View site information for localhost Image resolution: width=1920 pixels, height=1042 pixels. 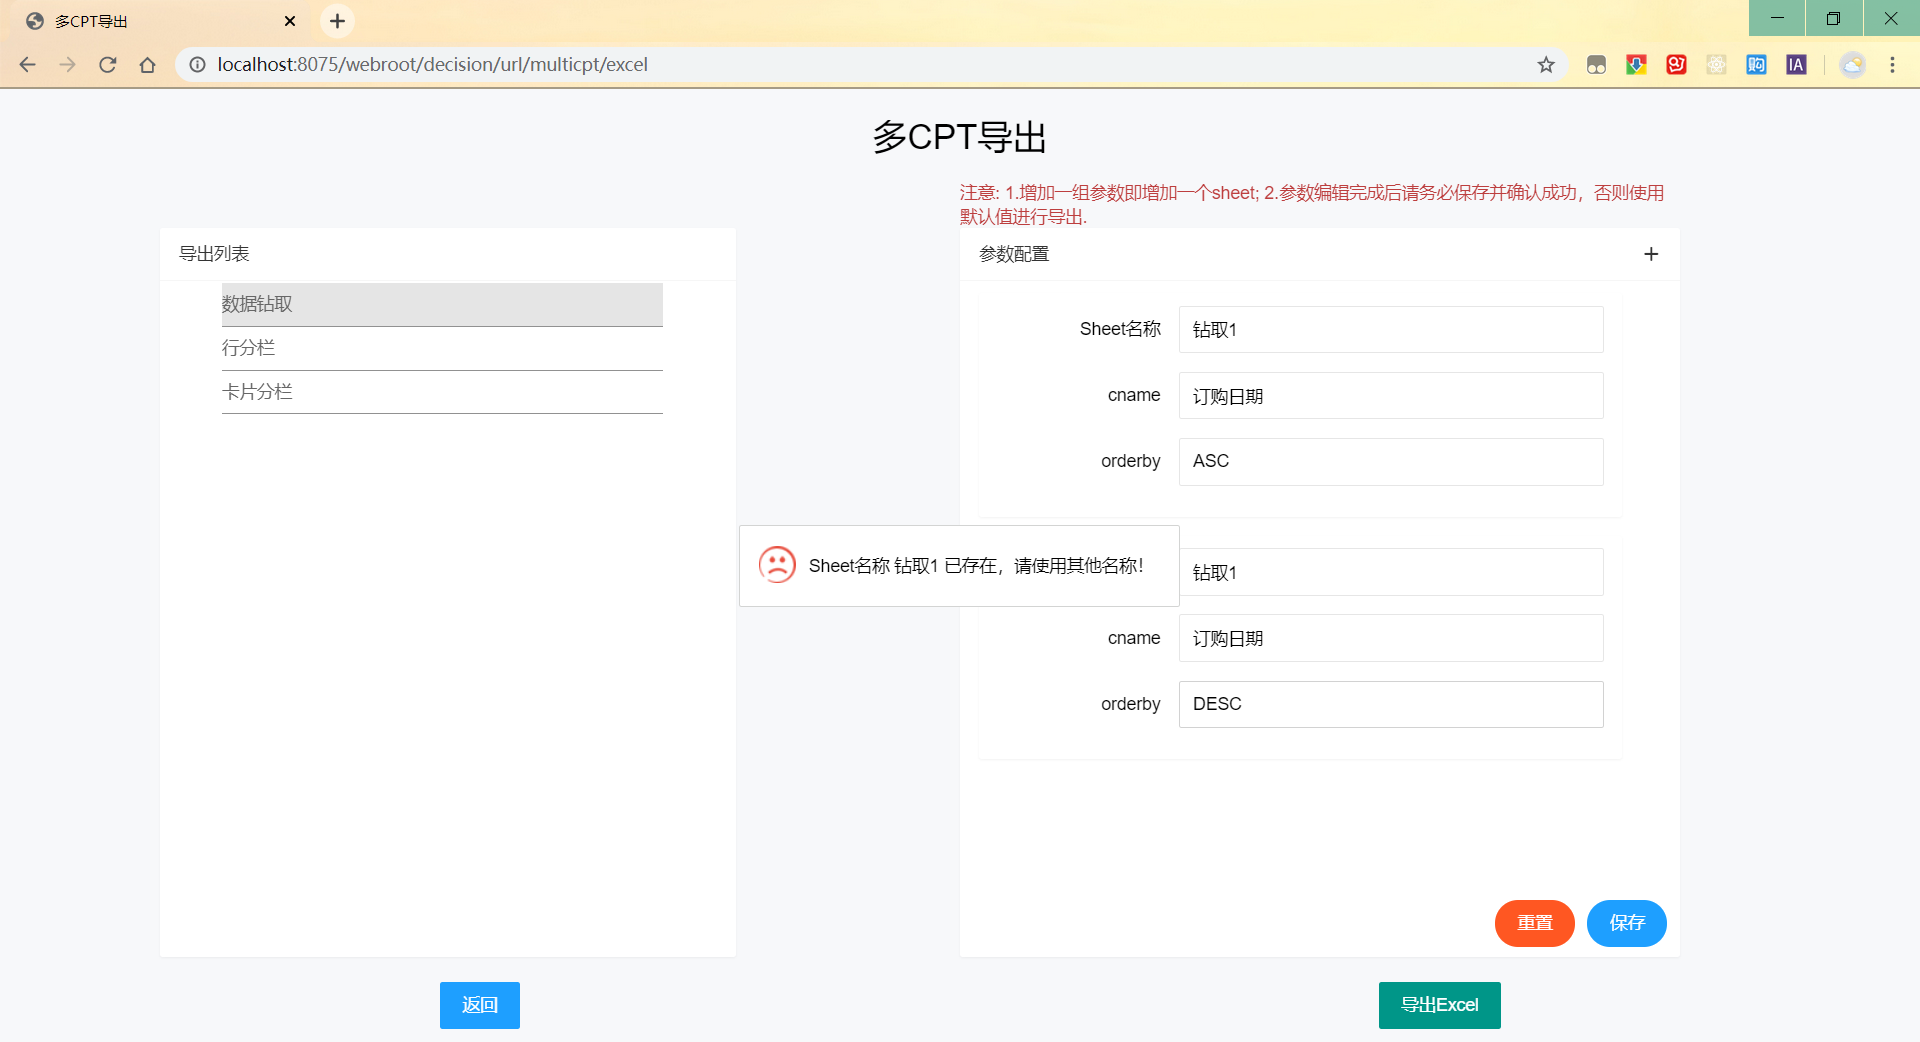(x=198, y=65)
